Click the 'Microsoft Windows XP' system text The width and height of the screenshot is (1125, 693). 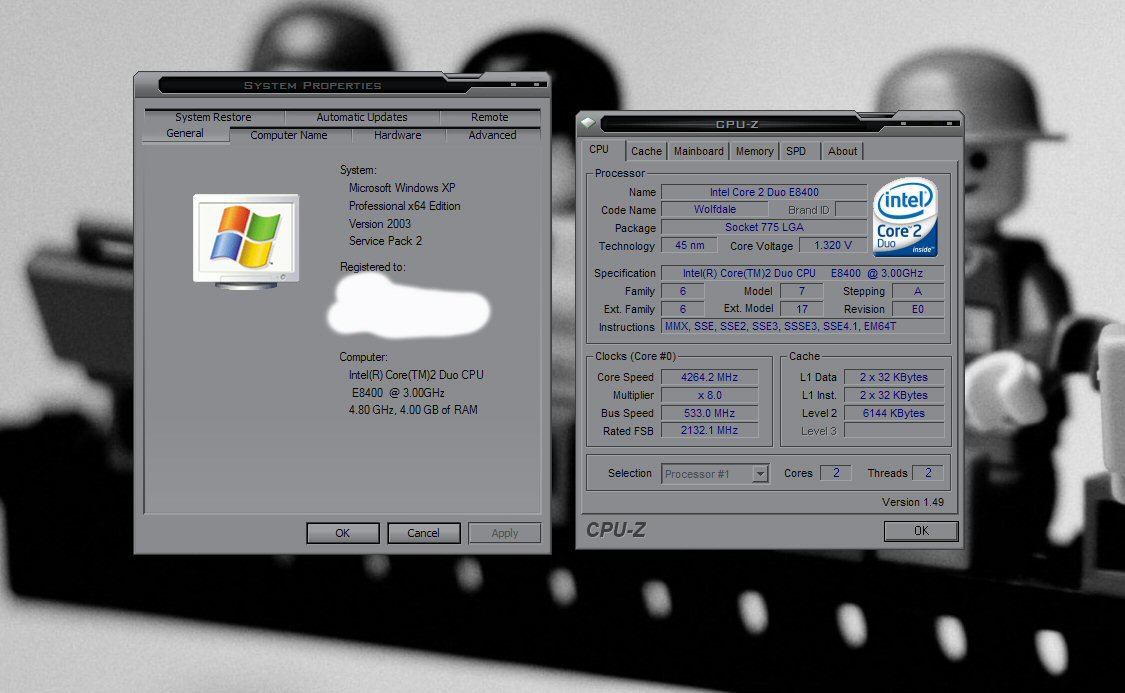(402, 188)
